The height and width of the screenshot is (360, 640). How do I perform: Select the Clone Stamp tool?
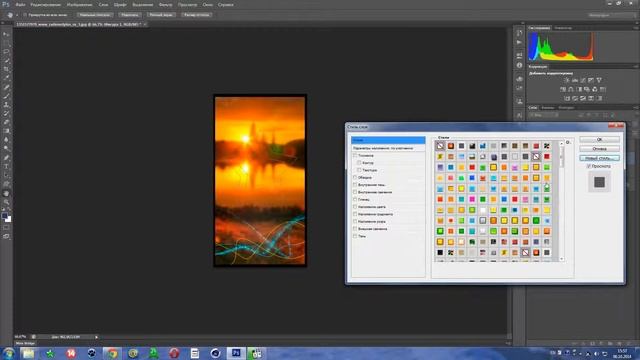pos(6,105)
